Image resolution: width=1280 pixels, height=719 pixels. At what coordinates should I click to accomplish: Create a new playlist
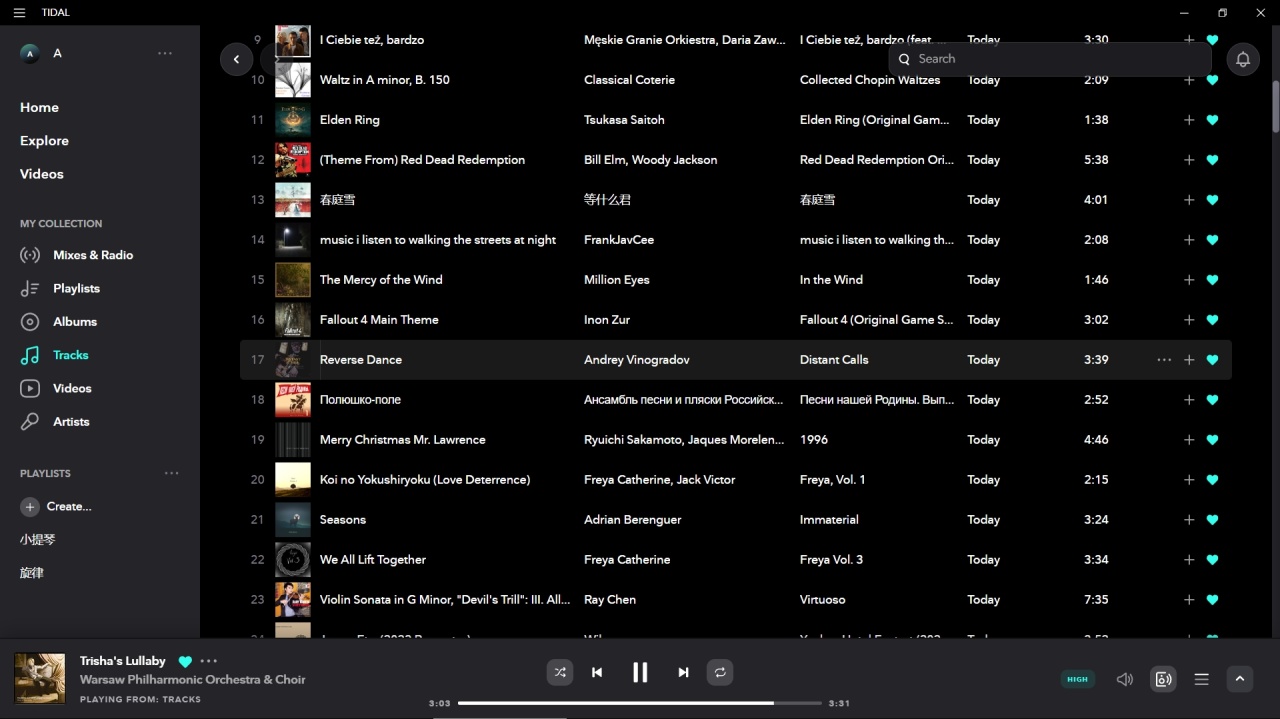(x=56, y=507)
